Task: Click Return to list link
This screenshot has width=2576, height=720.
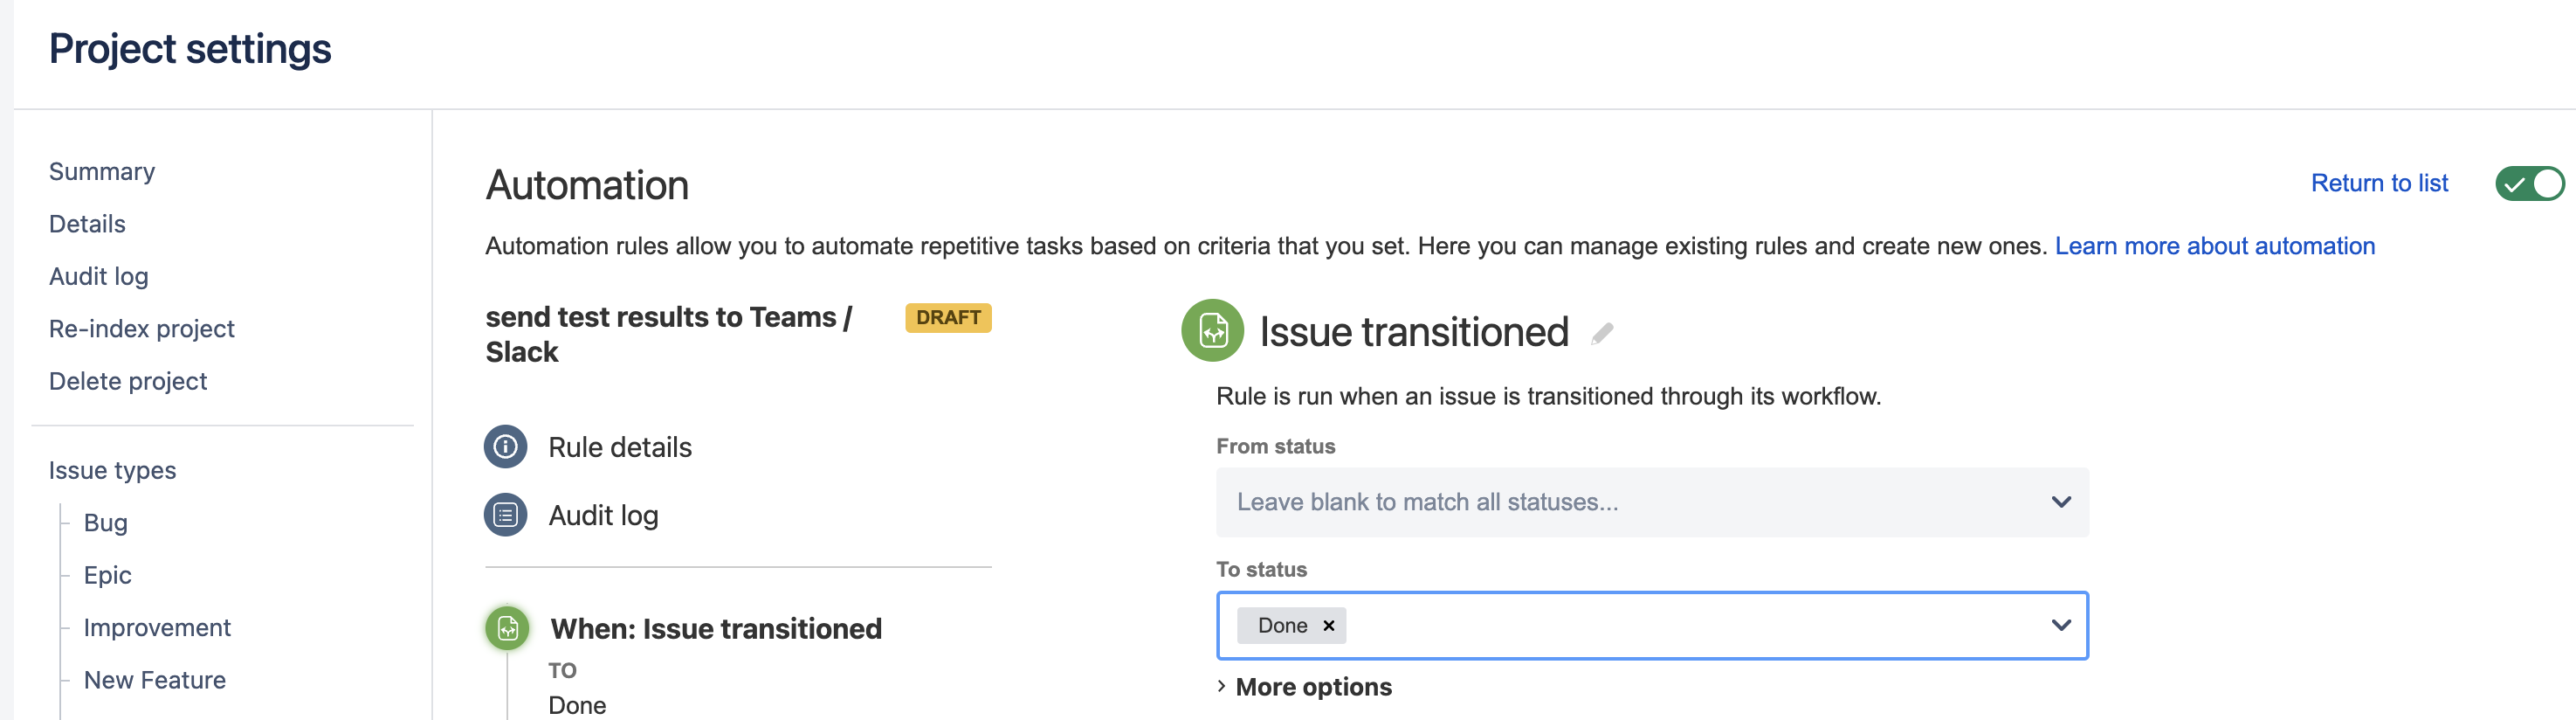Action: (2379, 183)
